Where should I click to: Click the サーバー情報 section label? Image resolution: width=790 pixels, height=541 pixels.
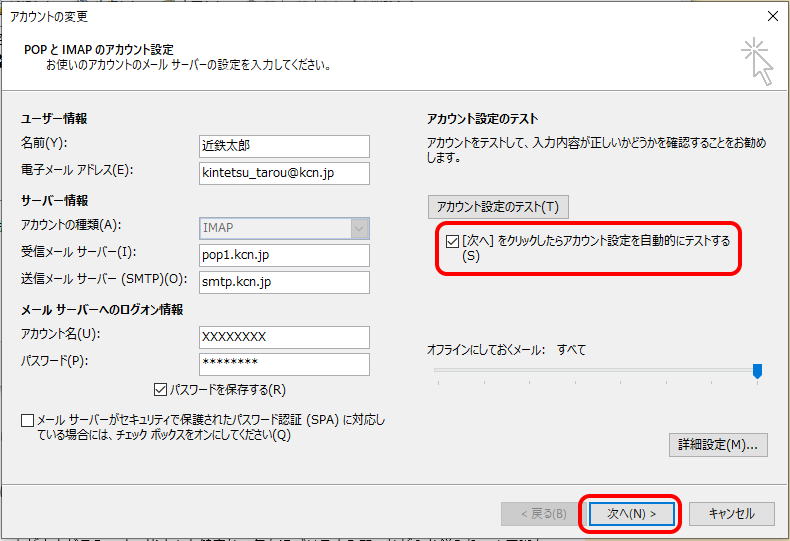pyautogui.click(x=54, y=201)
